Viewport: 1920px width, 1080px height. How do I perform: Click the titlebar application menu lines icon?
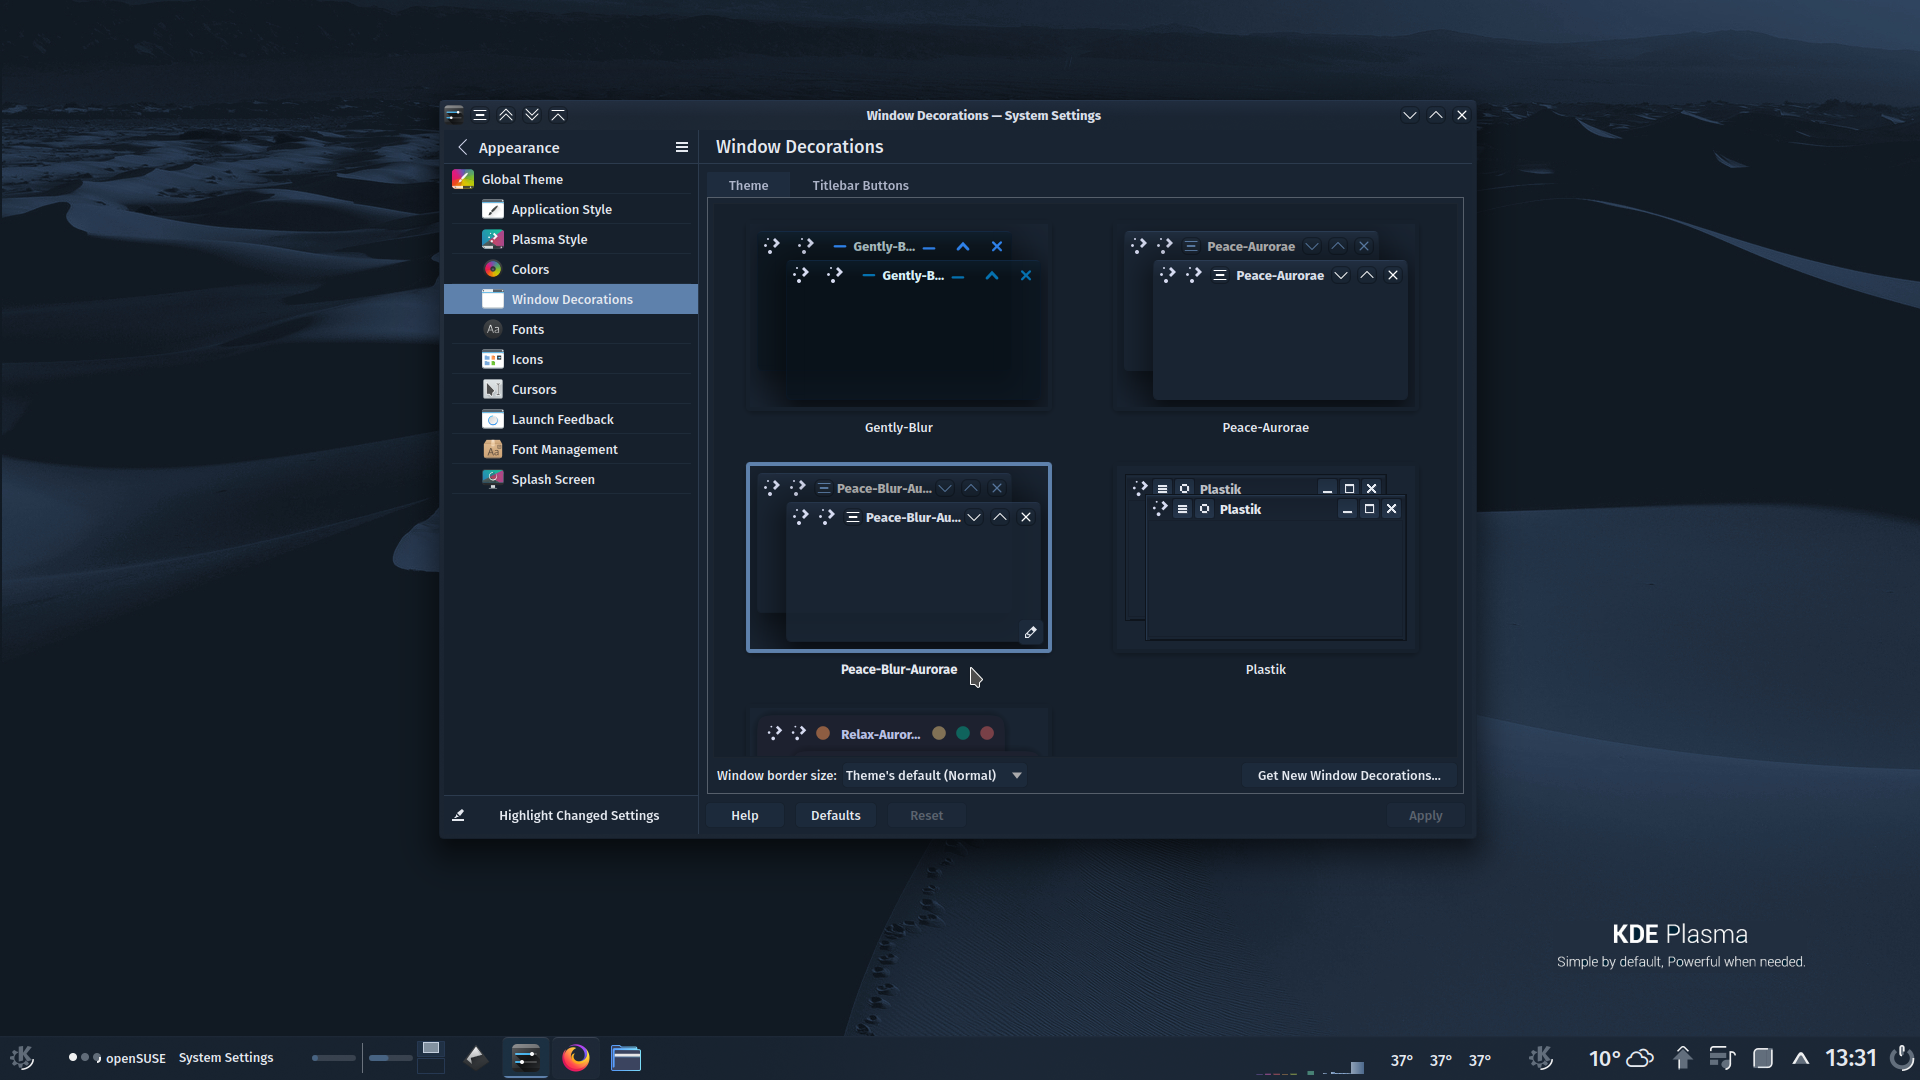(480, 115)
